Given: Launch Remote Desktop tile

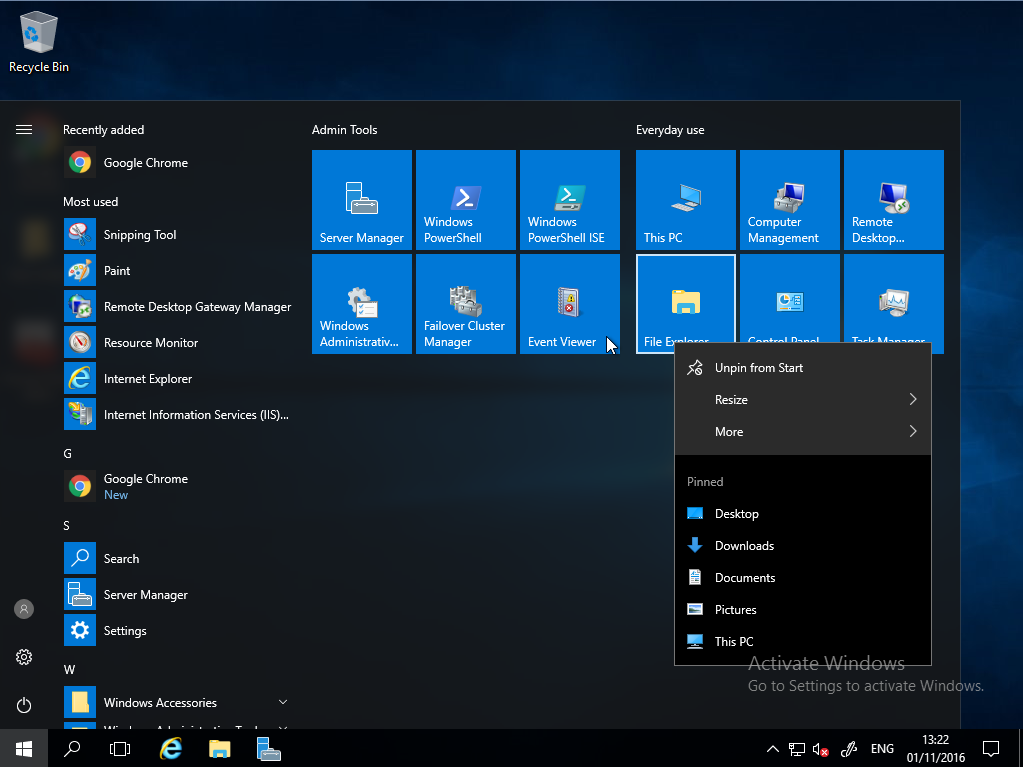Looking at the screenshot, I should pos(893,200).
